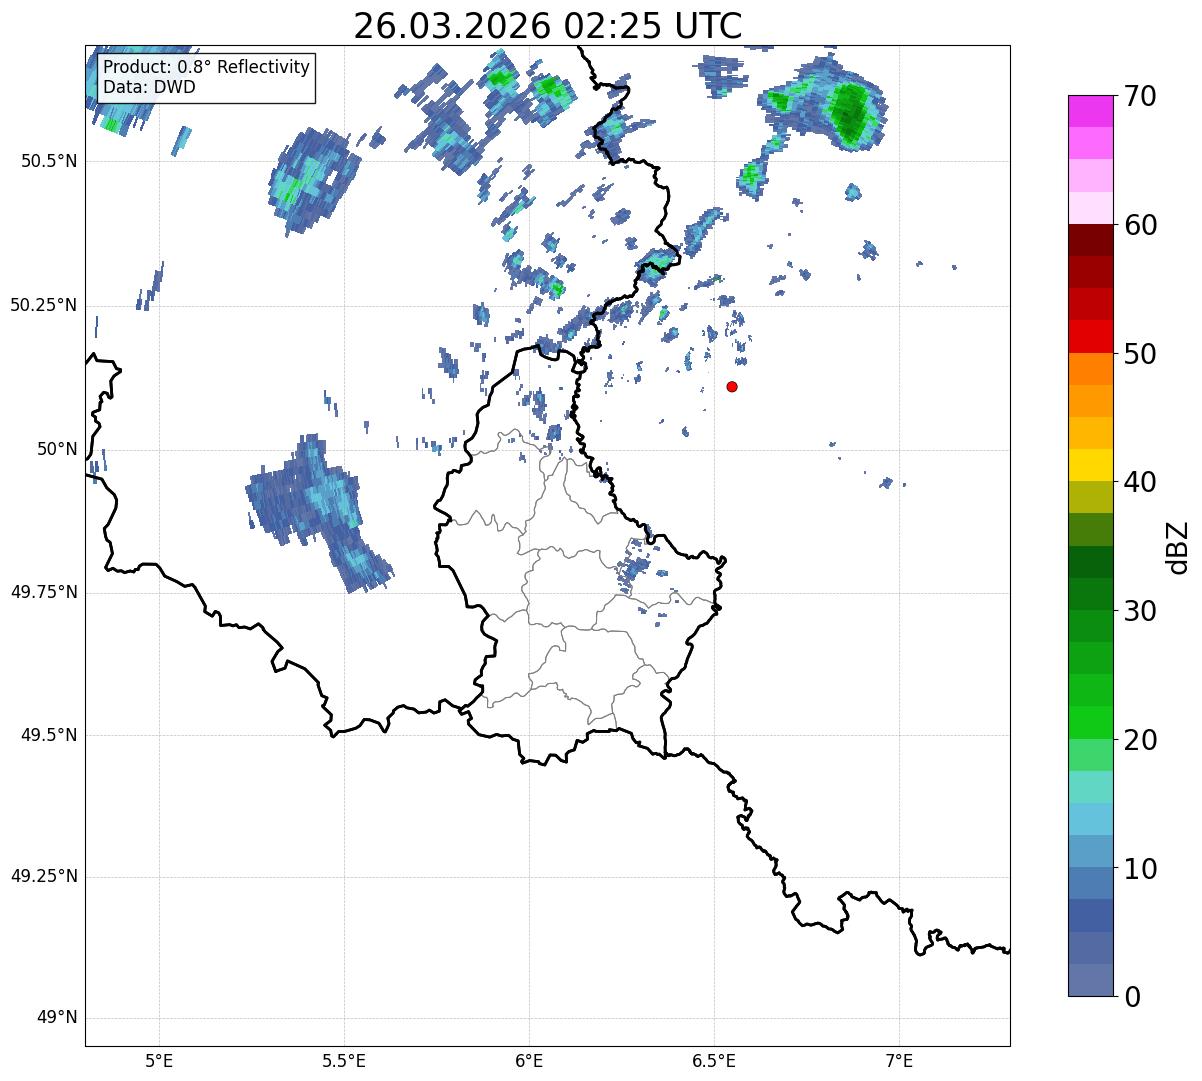Click the 6.5°E longitude label
The width and height of the screenshot is (1202, 1081).
tap(714, 1062)
